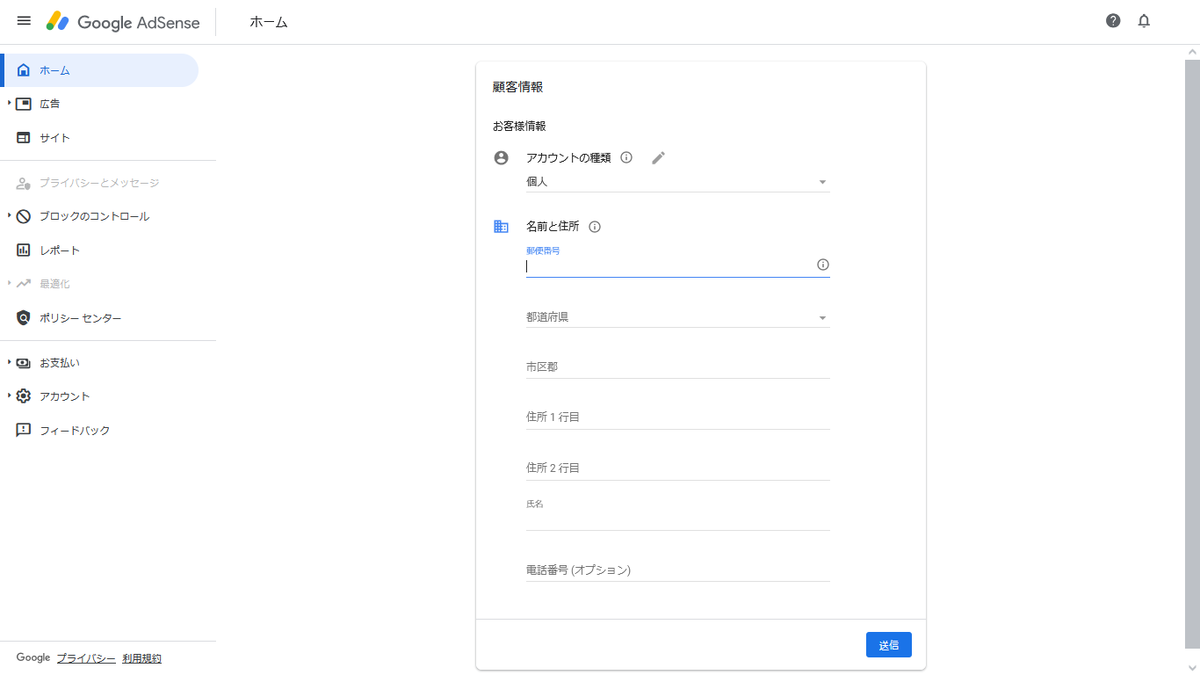
Task: Click the help question mark icon
Action: [x=1112, y=20]
